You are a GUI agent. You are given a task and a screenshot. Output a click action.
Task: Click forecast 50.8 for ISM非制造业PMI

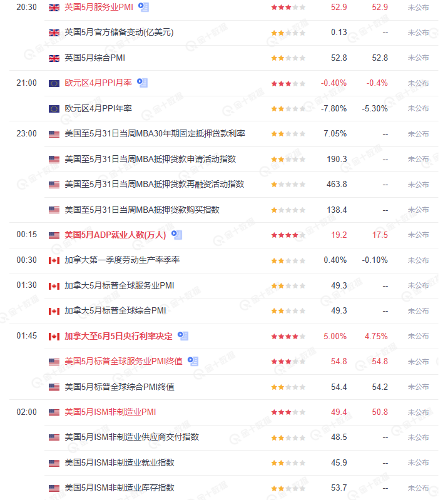click(380, 412)
